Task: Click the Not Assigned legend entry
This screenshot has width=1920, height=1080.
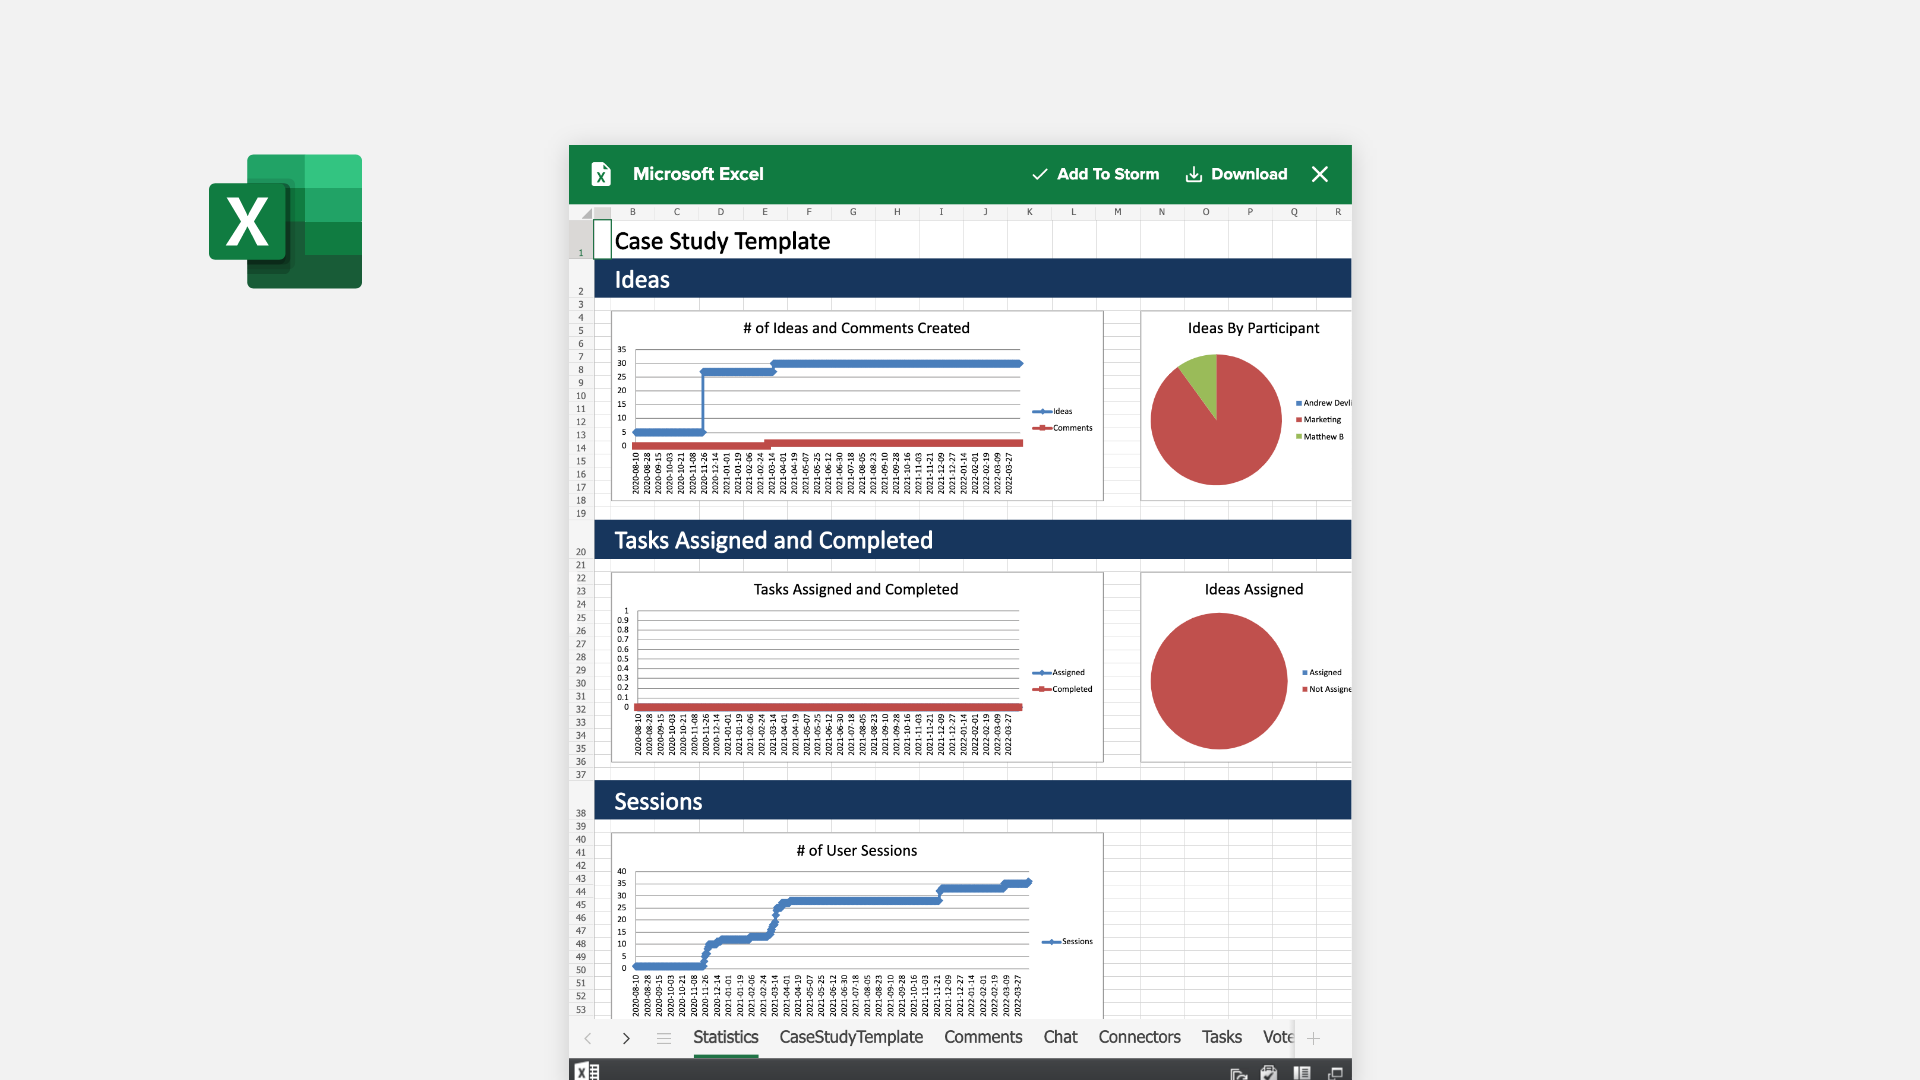Action: tap(1327, 689)
